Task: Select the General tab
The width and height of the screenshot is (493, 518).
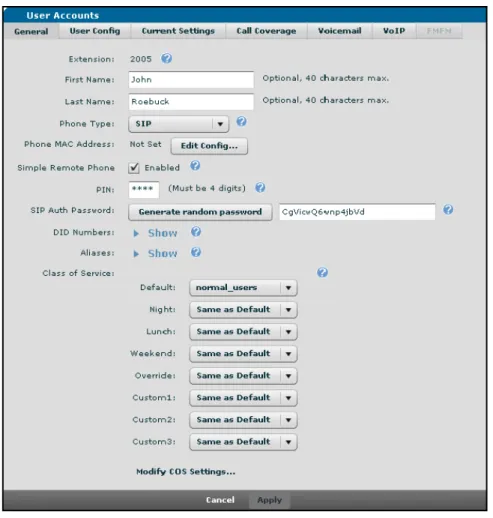Action: [31, 31]
